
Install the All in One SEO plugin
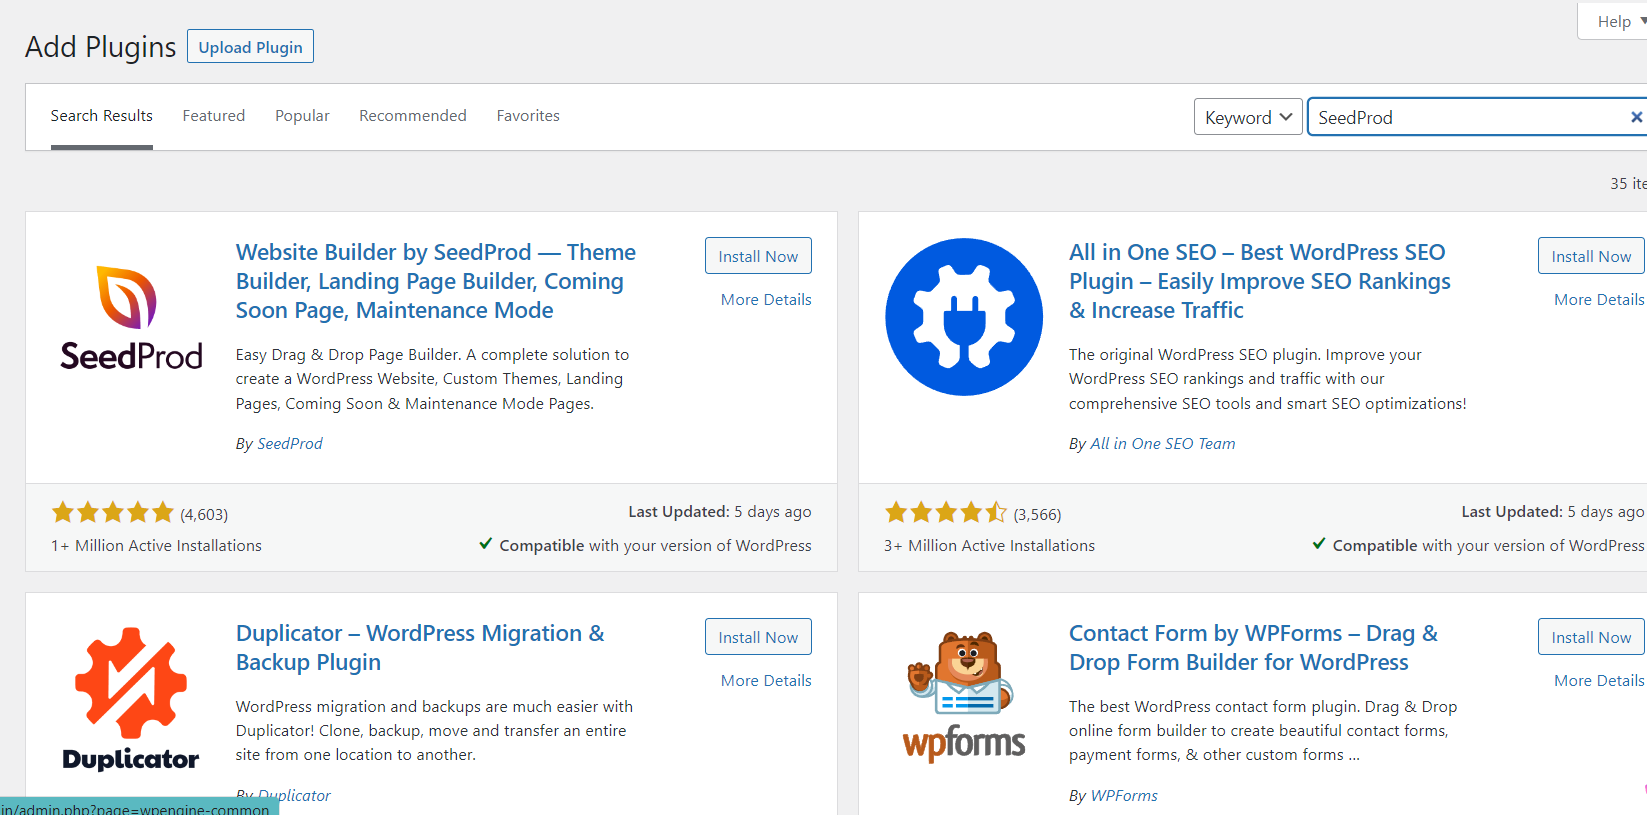click(x=1591, y=256)
